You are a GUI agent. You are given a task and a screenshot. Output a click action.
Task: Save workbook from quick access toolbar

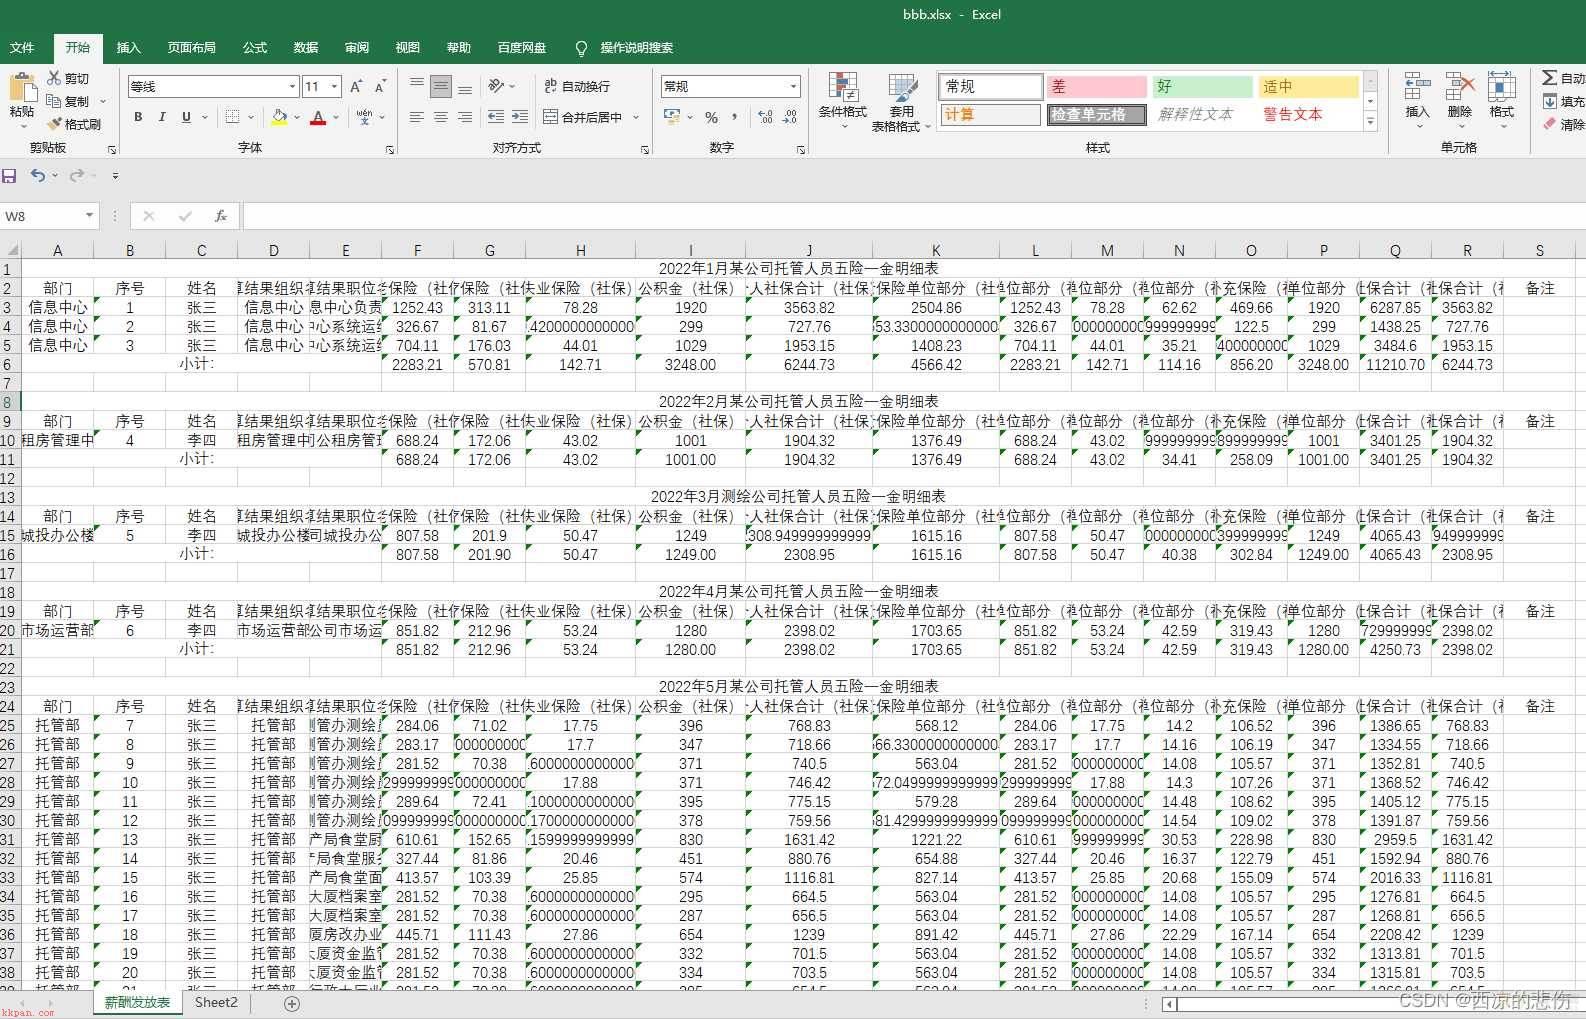9,175
